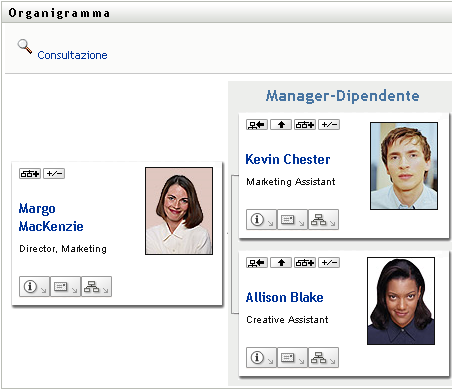This screenshot has width=452, height=391.
Task: Open Allison Blake's name link
Action: pos(285,297)
